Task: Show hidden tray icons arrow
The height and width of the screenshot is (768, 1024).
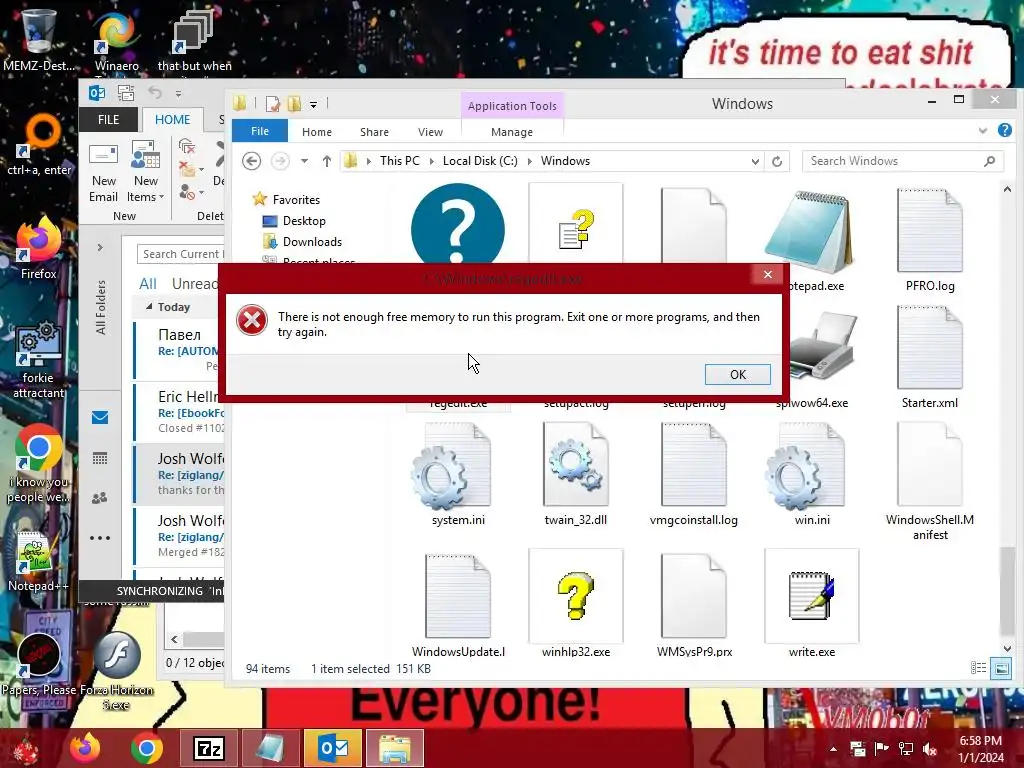Action: coord(833,749)
